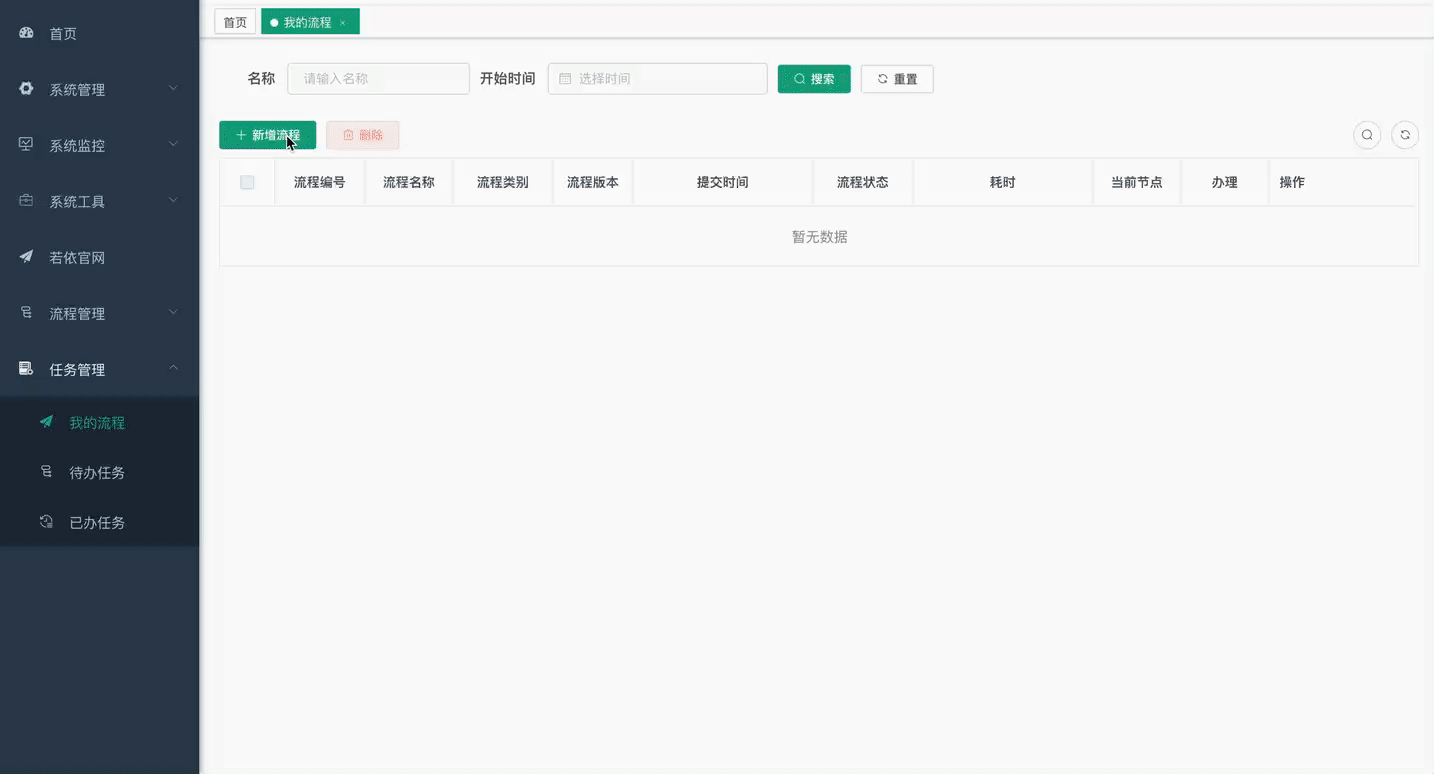Click the 提交时间 column header
The width and height of the screenshot is (1434, 774).
click(723, 182)
